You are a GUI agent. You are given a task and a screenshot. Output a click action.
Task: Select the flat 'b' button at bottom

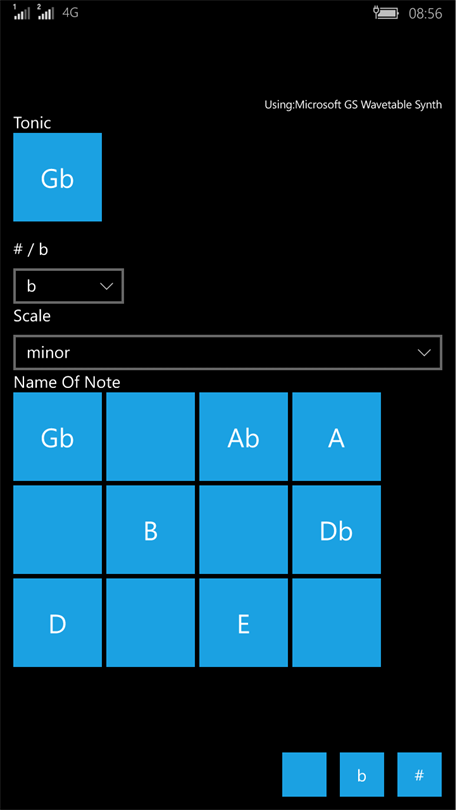362,774
